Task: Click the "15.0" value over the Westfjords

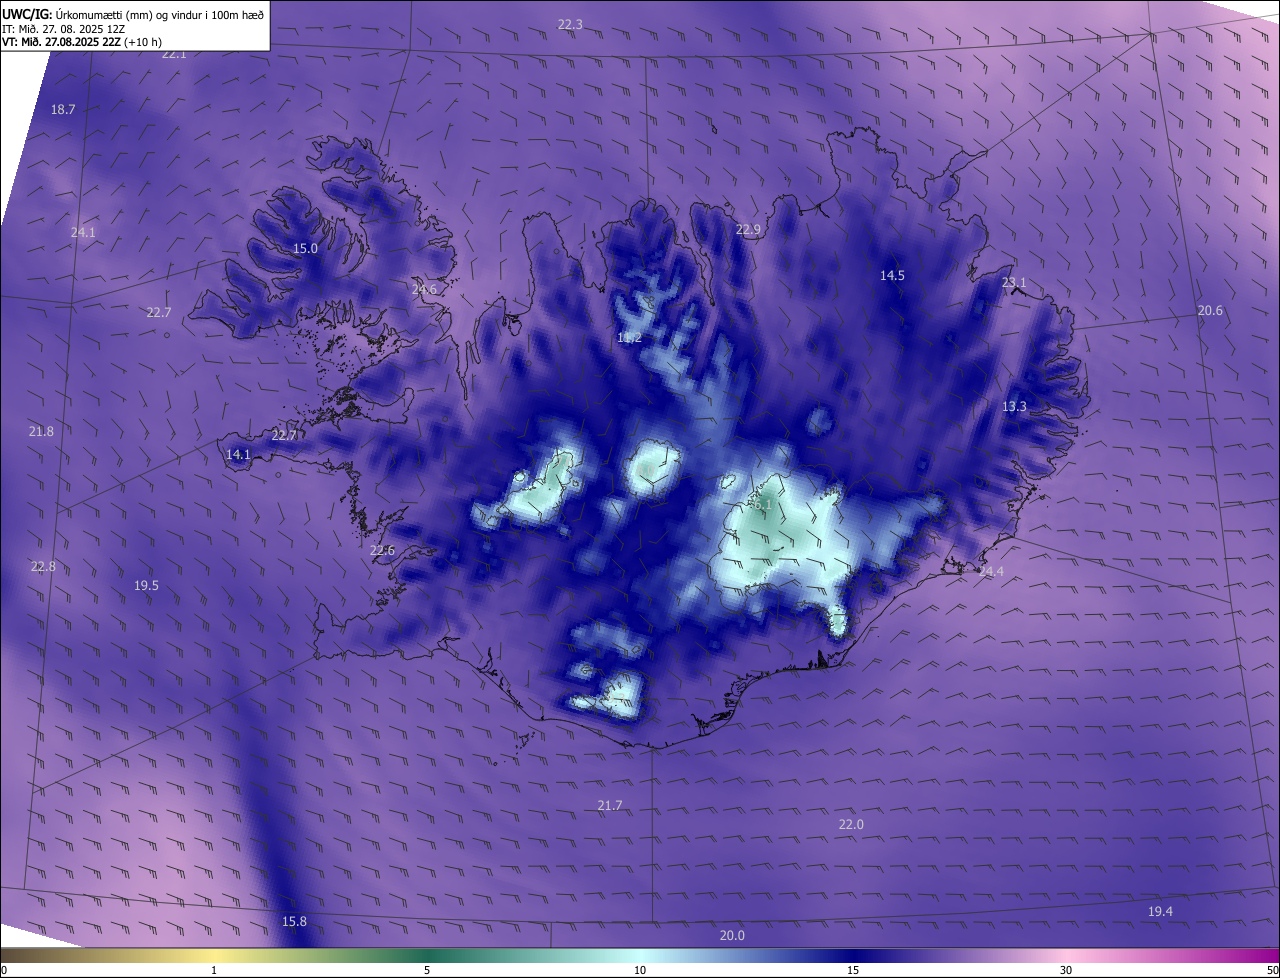Action: point(305,248)
